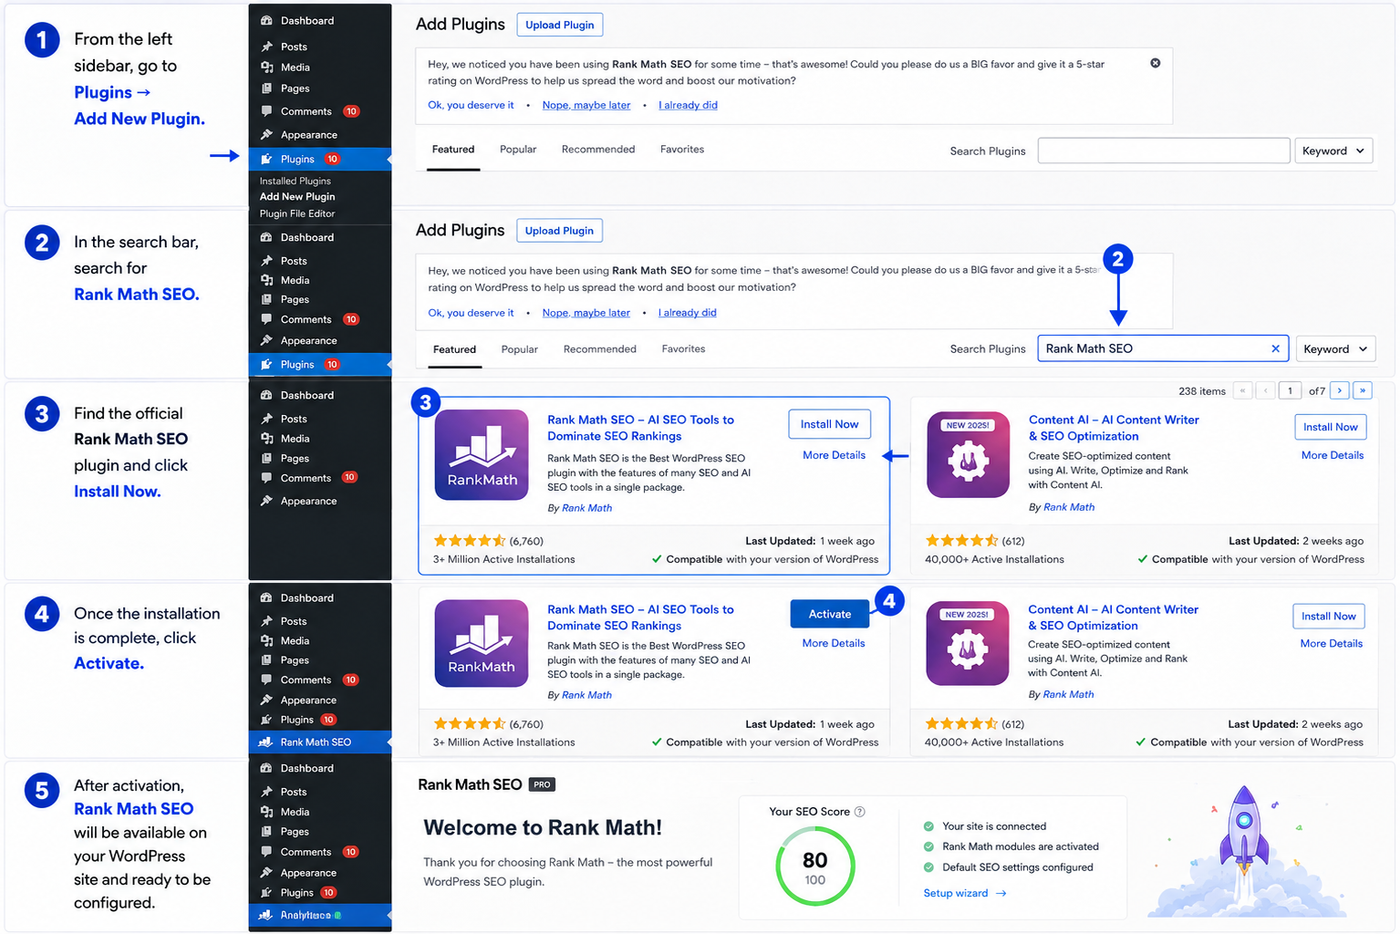
Task: Open Favorites tab beside the Rank Math SEO search query
Action: pyautogui.click(x=683, y=350)
